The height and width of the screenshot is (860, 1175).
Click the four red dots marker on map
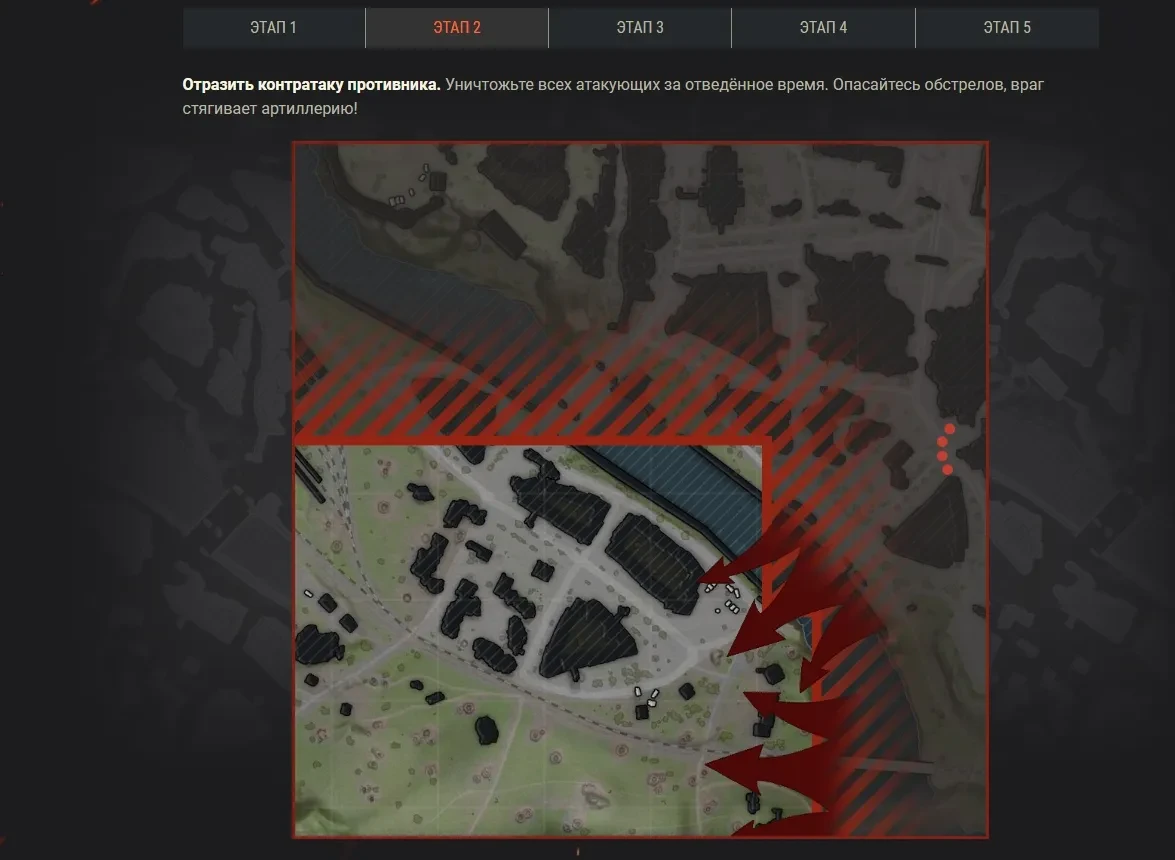(x=946, y=449)
